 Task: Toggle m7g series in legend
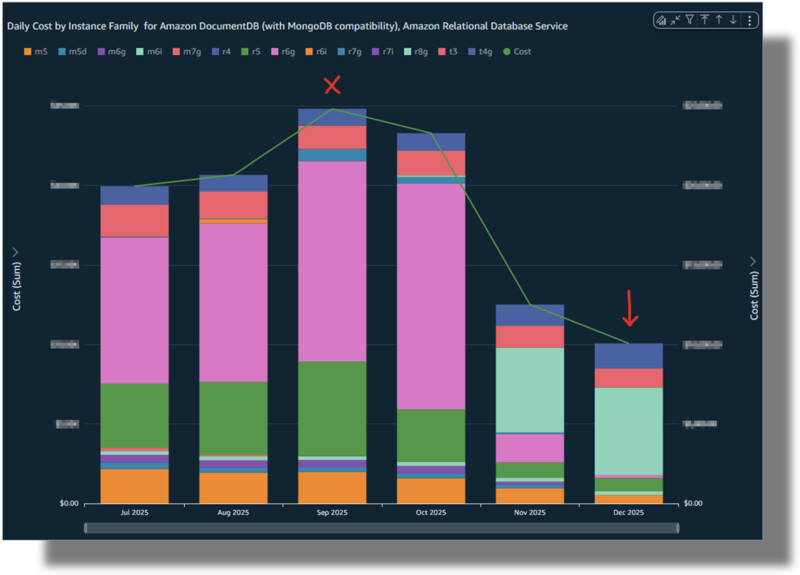(x=187, y=52)
